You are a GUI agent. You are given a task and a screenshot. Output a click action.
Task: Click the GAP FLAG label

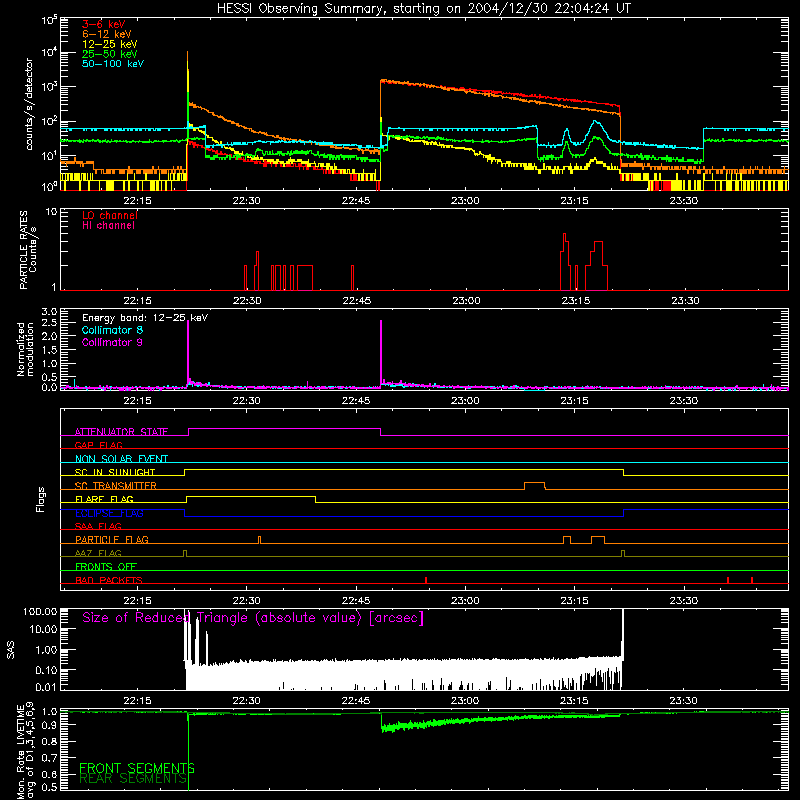click(x=98, y=445)
